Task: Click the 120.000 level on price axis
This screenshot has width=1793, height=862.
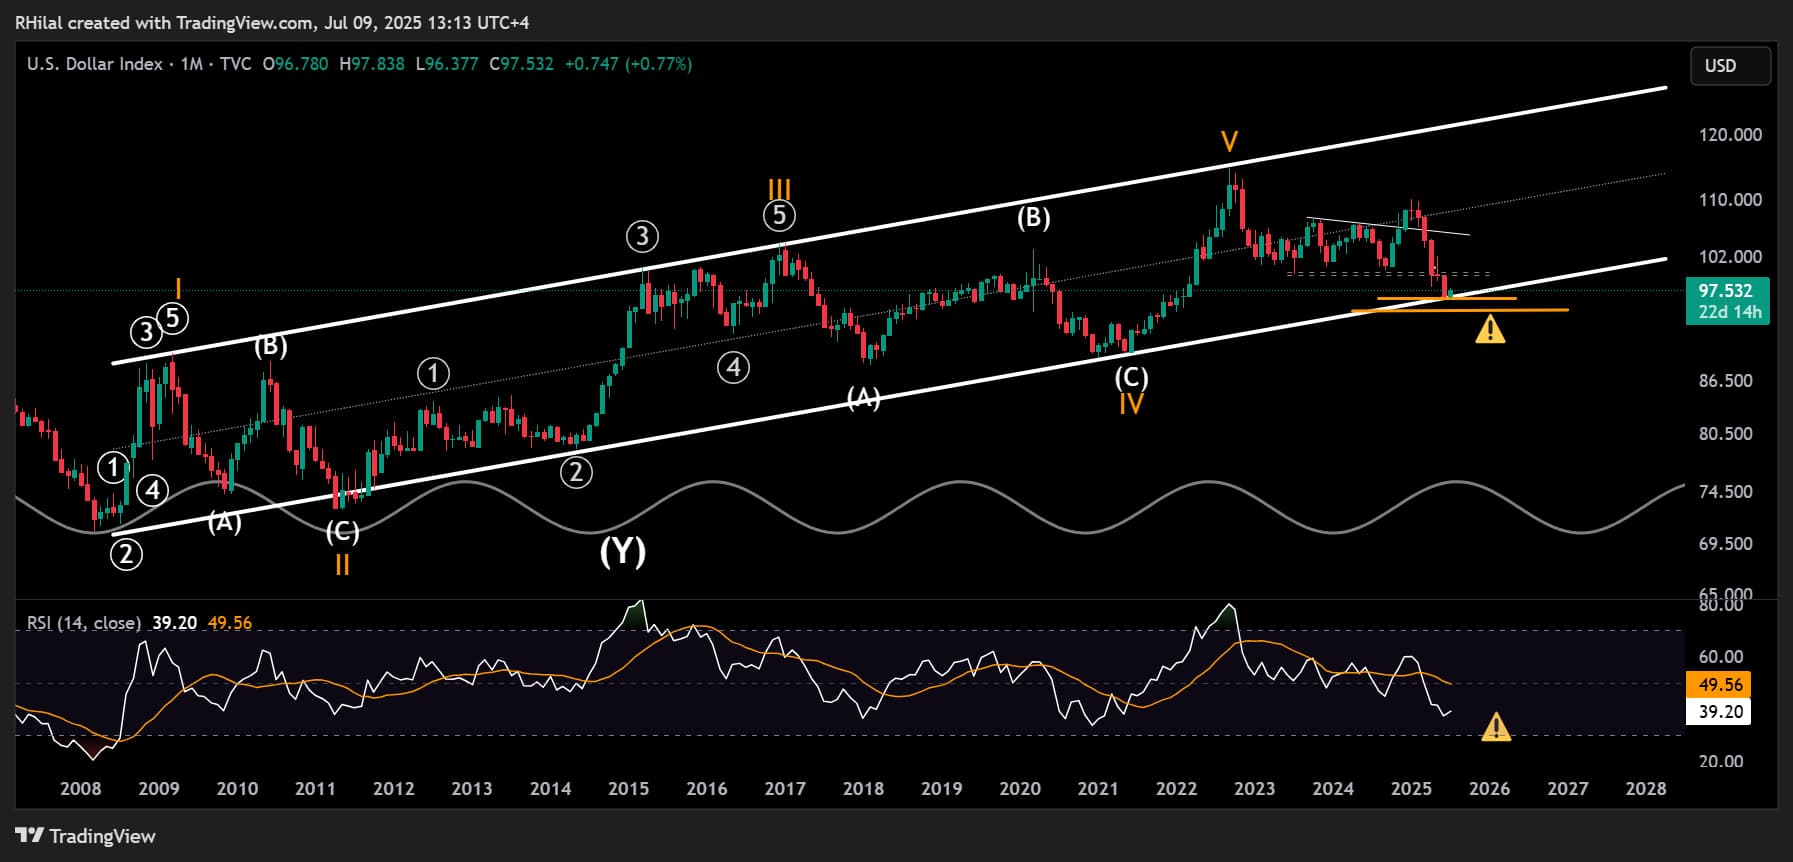Action: pos(1729,135)
